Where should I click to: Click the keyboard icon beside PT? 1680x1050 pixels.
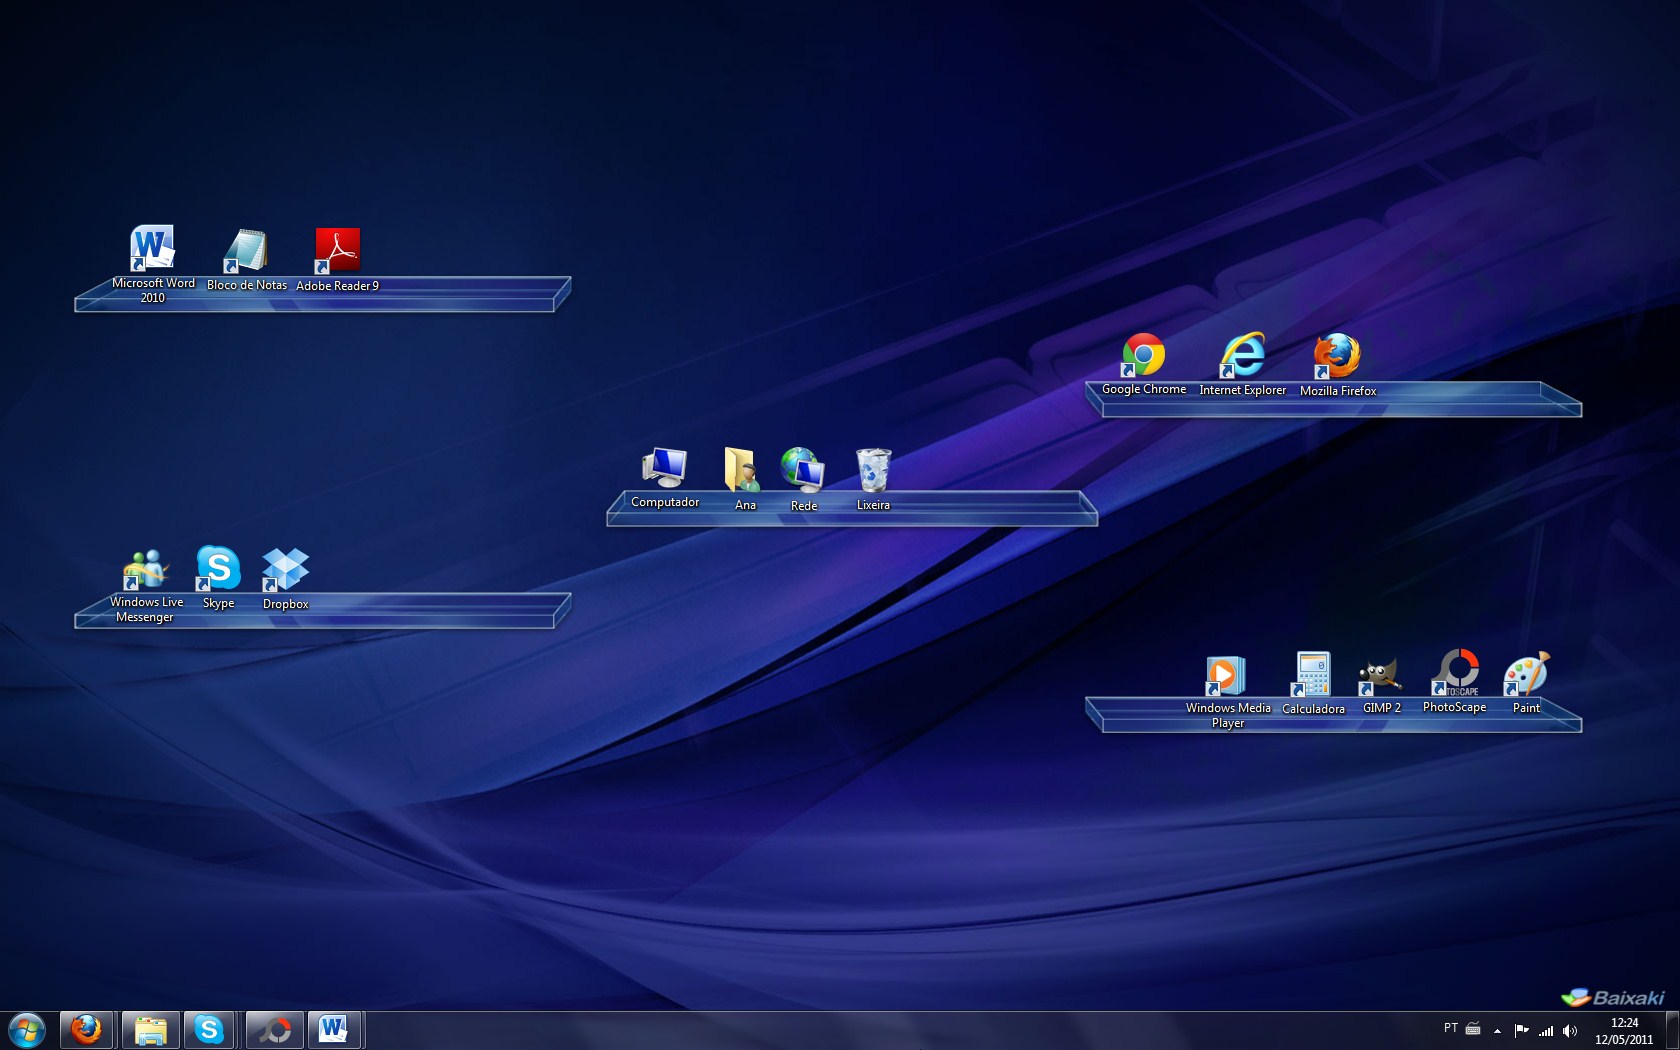point(1473,1028)
